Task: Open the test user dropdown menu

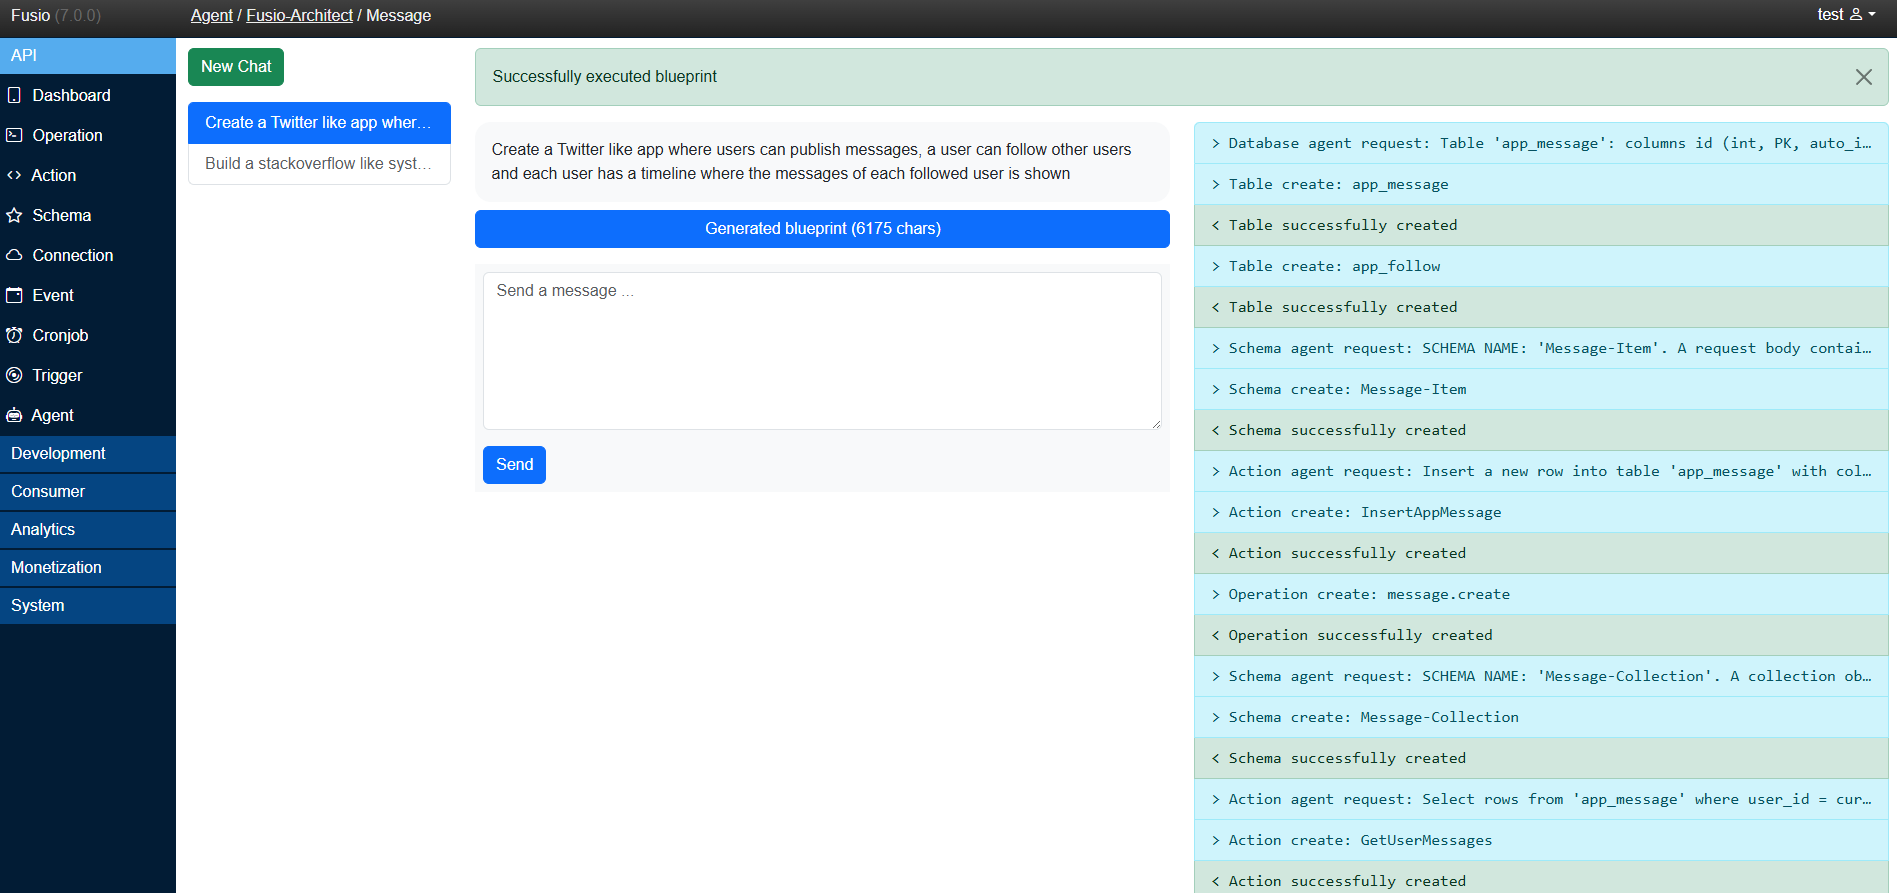Action: [1845, 15]
